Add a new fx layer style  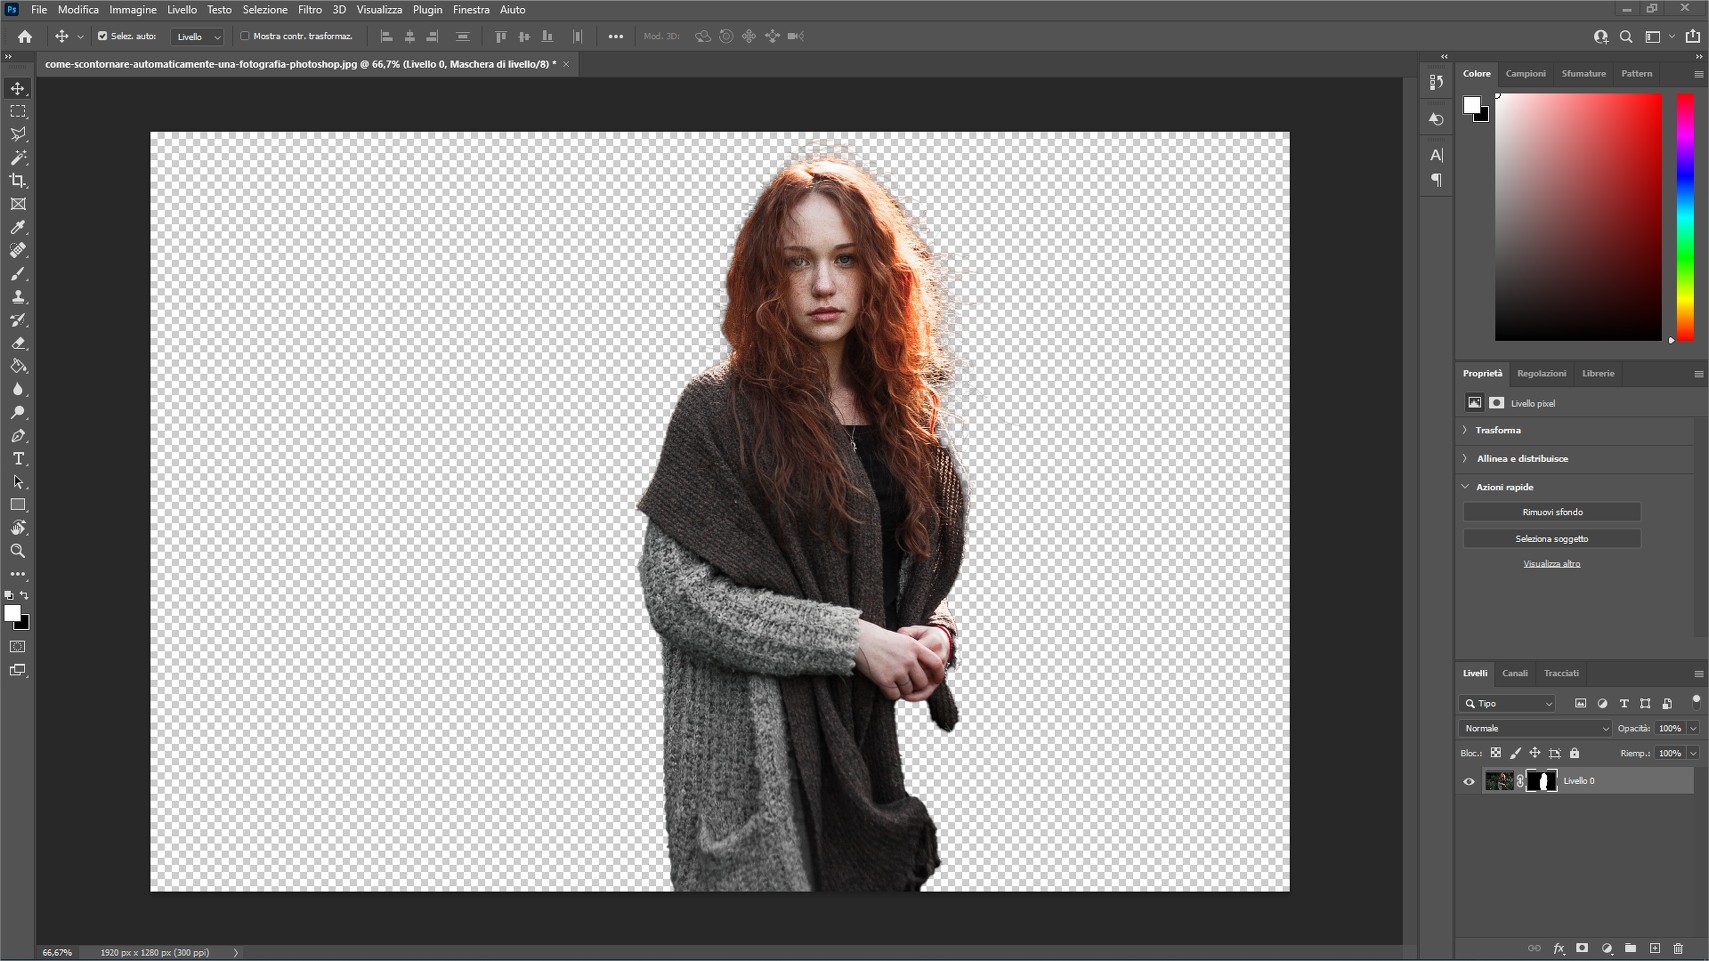click(1560, 948)
